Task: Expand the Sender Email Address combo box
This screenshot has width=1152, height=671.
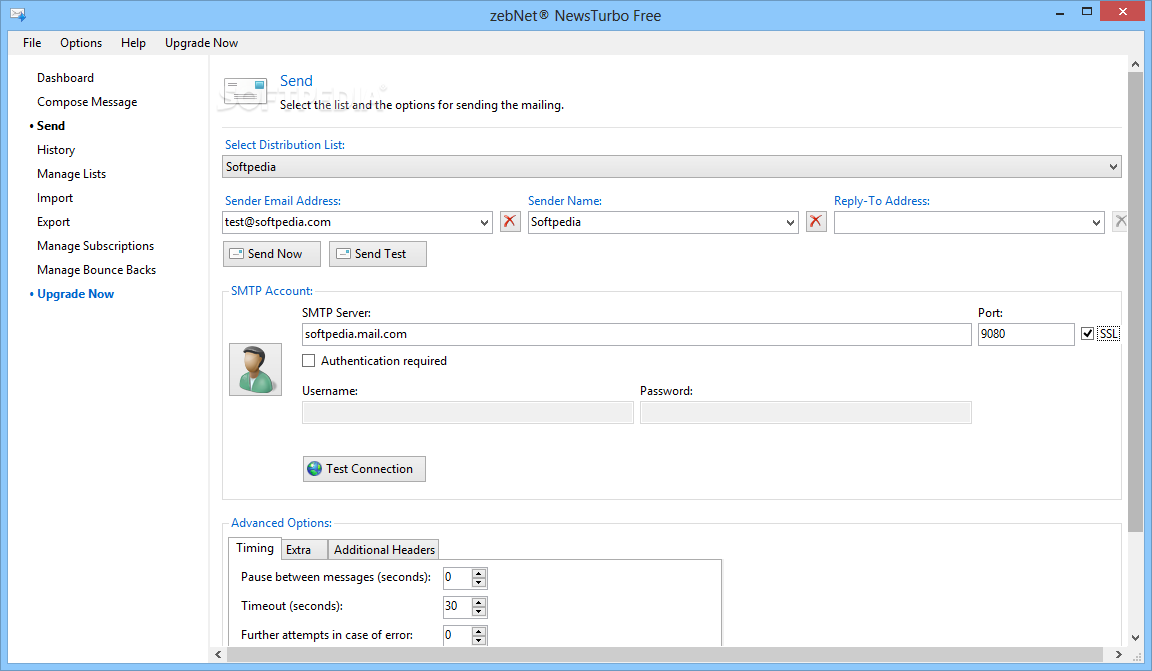Action: tap(484, 222)
